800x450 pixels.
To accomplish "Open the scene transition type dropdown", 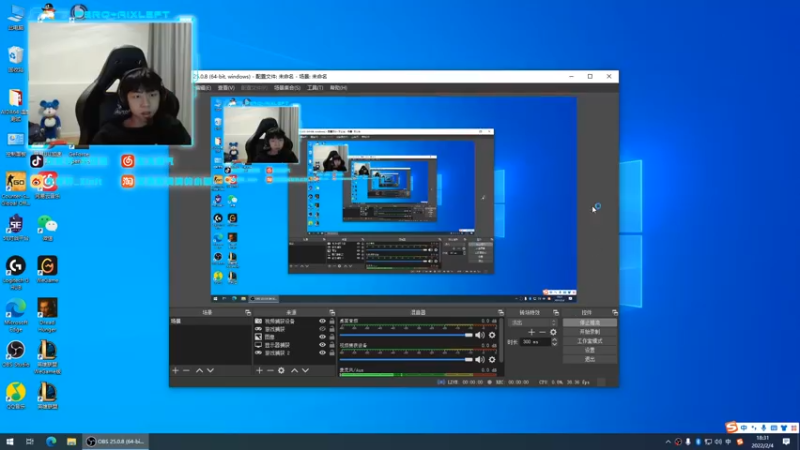I will [x=533, y=322].
